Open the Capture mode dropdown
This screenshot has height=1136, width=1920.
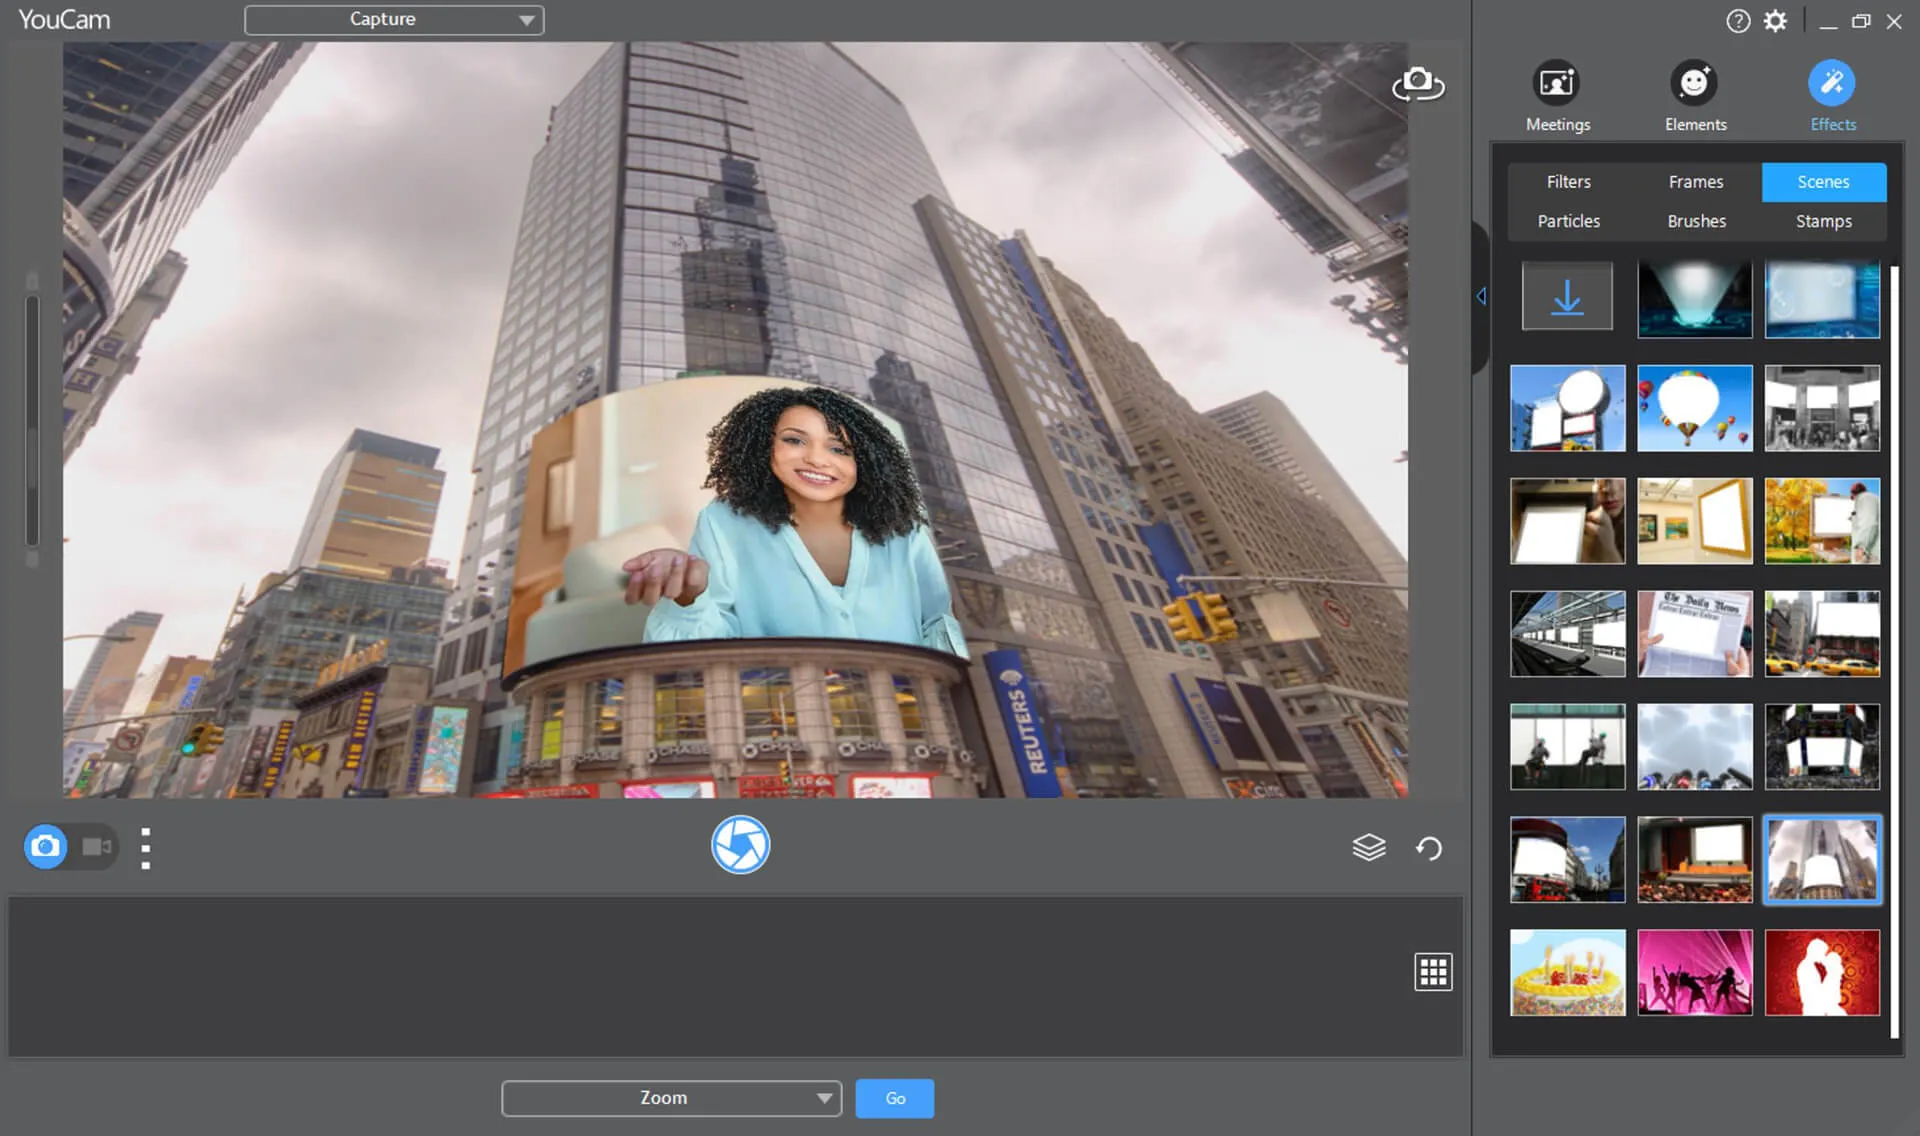tap(393, 19)
